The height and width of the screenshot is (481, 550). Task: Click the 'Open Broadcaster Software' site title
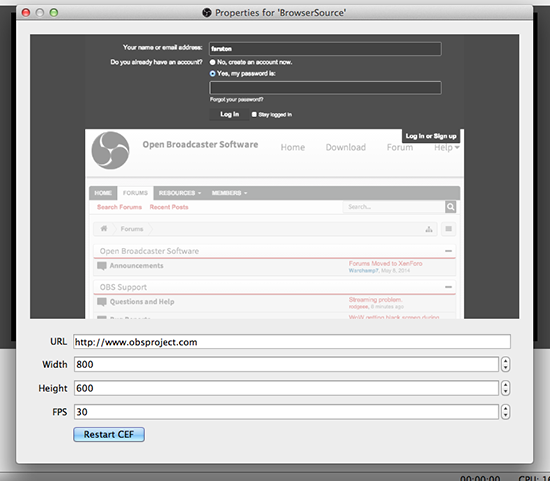[x=200, y=145]
